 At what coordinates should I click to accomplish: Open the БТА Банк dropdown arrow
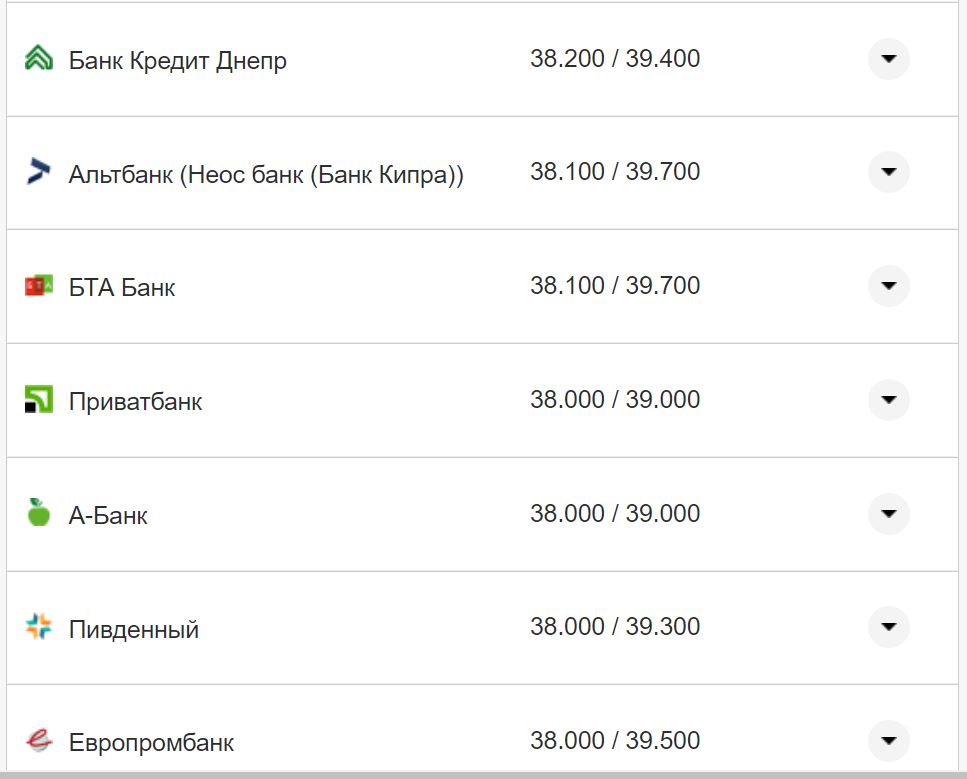(x=888, y=286)
